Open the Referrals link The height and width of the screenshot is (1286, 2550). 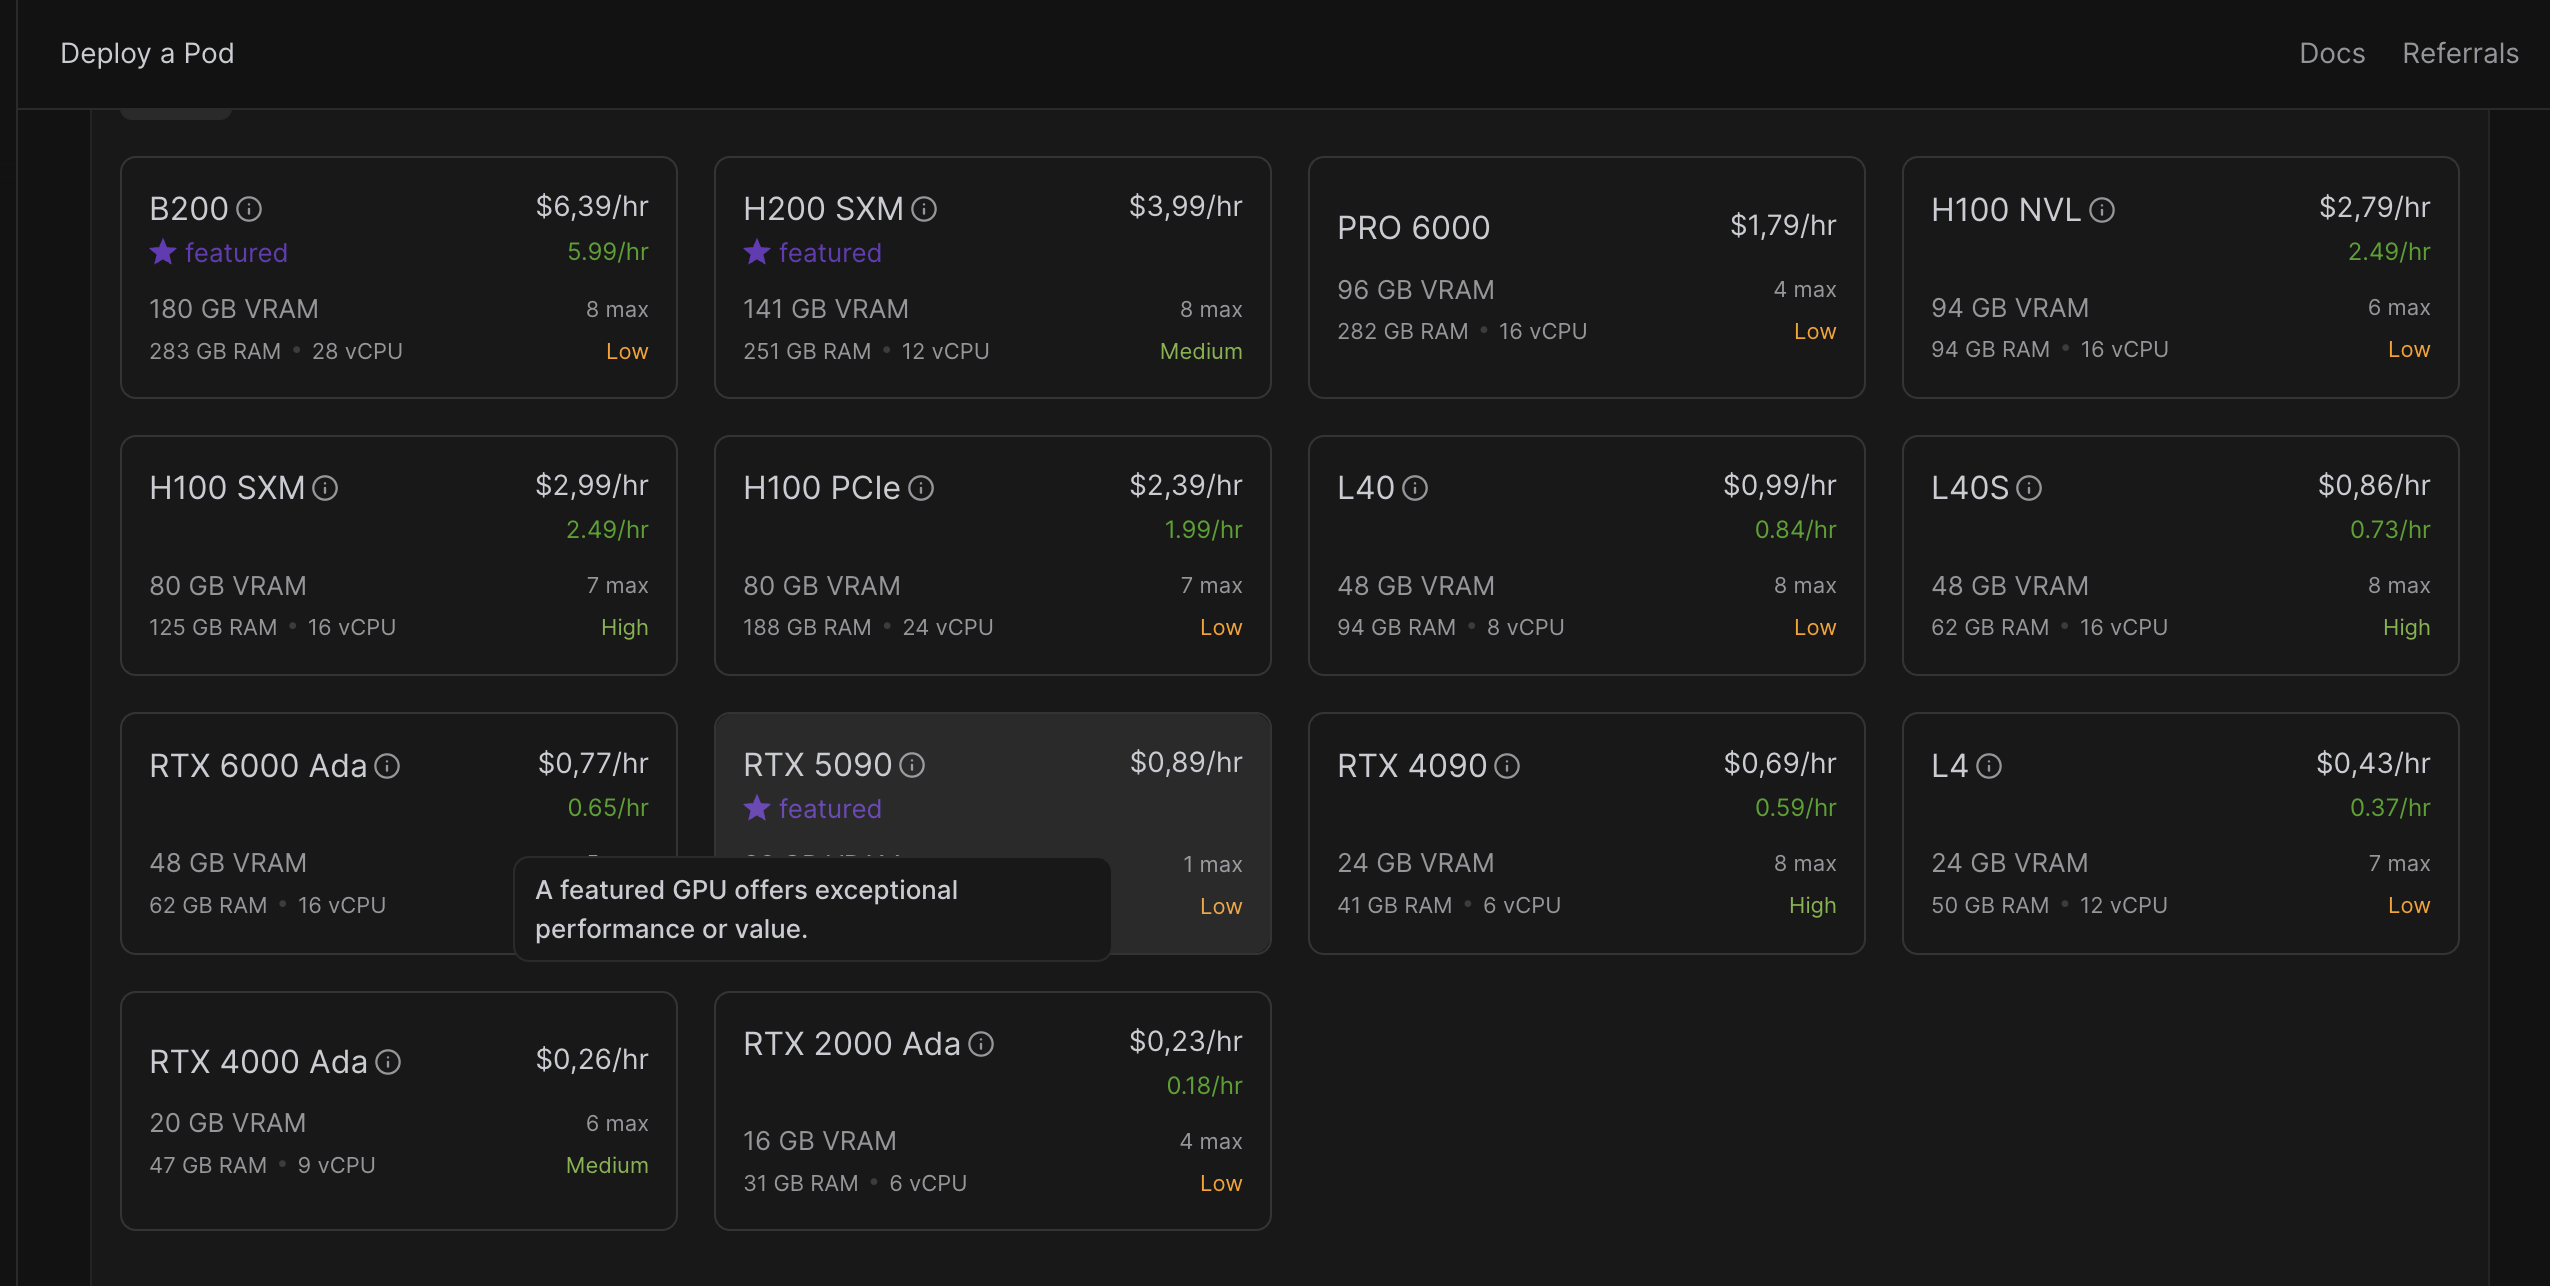click(x=2460, y=53)
